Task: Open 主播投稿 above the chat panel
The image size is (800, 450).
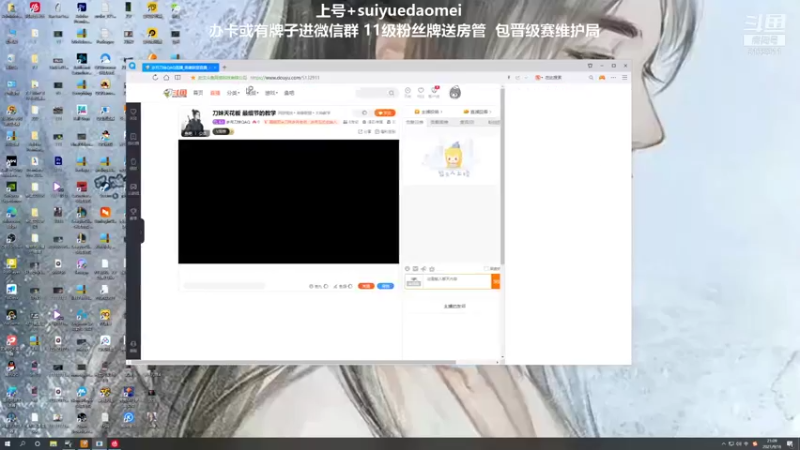Action: pos(428,112)
